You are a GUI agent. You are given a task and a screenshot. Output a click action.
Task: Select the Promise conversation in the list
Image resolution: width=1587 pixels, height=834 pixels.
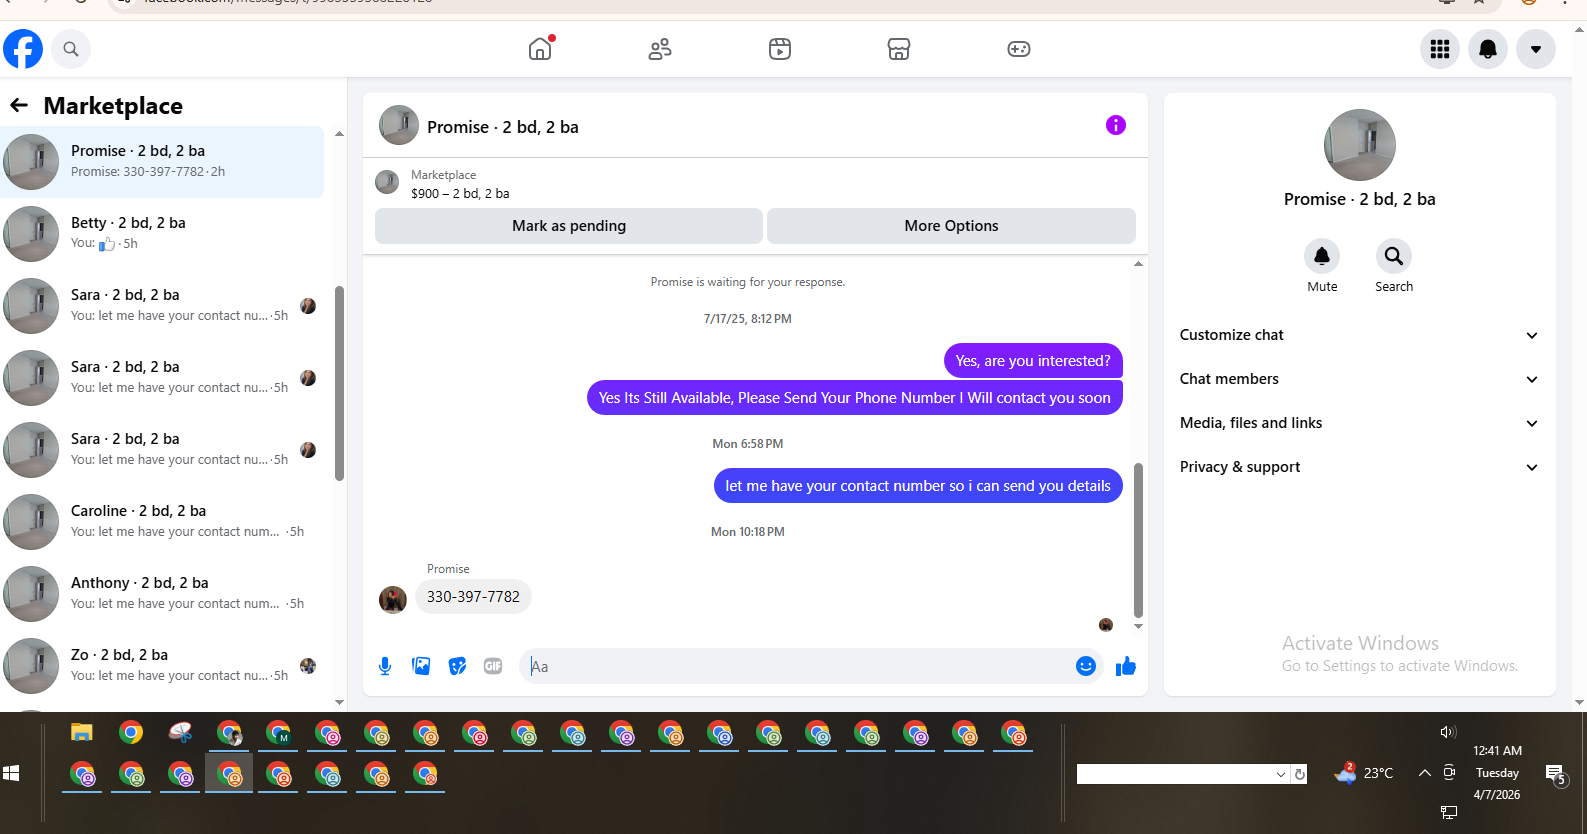[162, 162]
